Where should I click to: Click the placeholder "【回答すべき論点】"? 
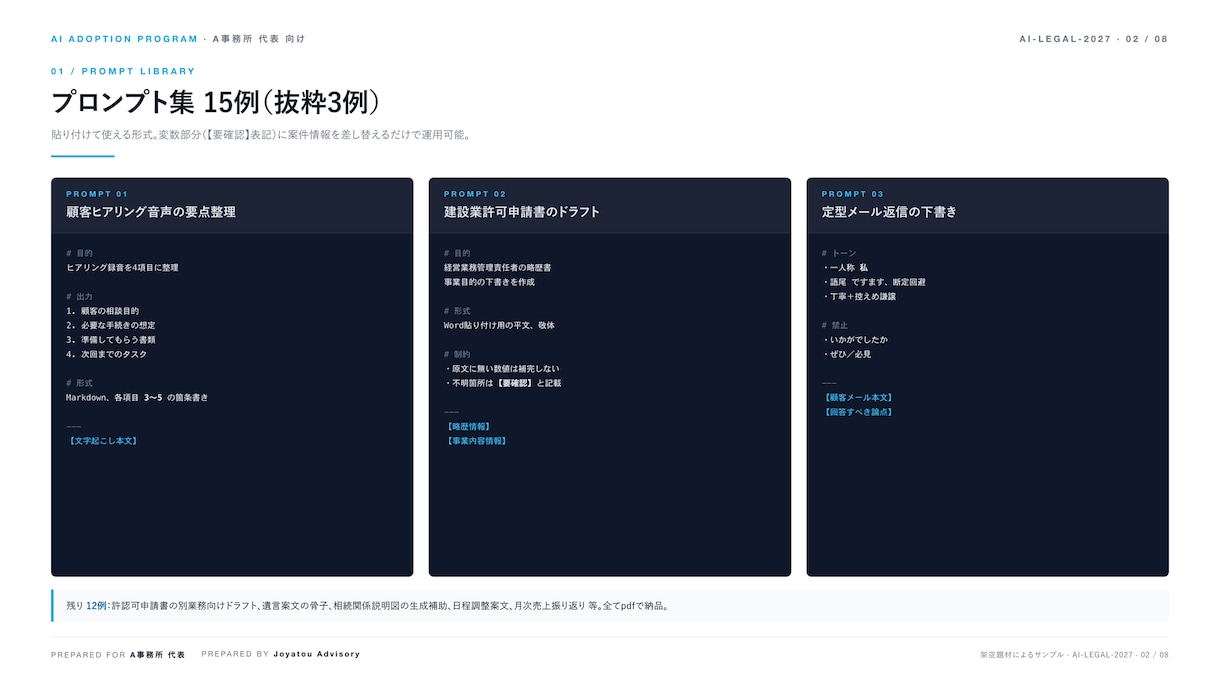(857, 412)
